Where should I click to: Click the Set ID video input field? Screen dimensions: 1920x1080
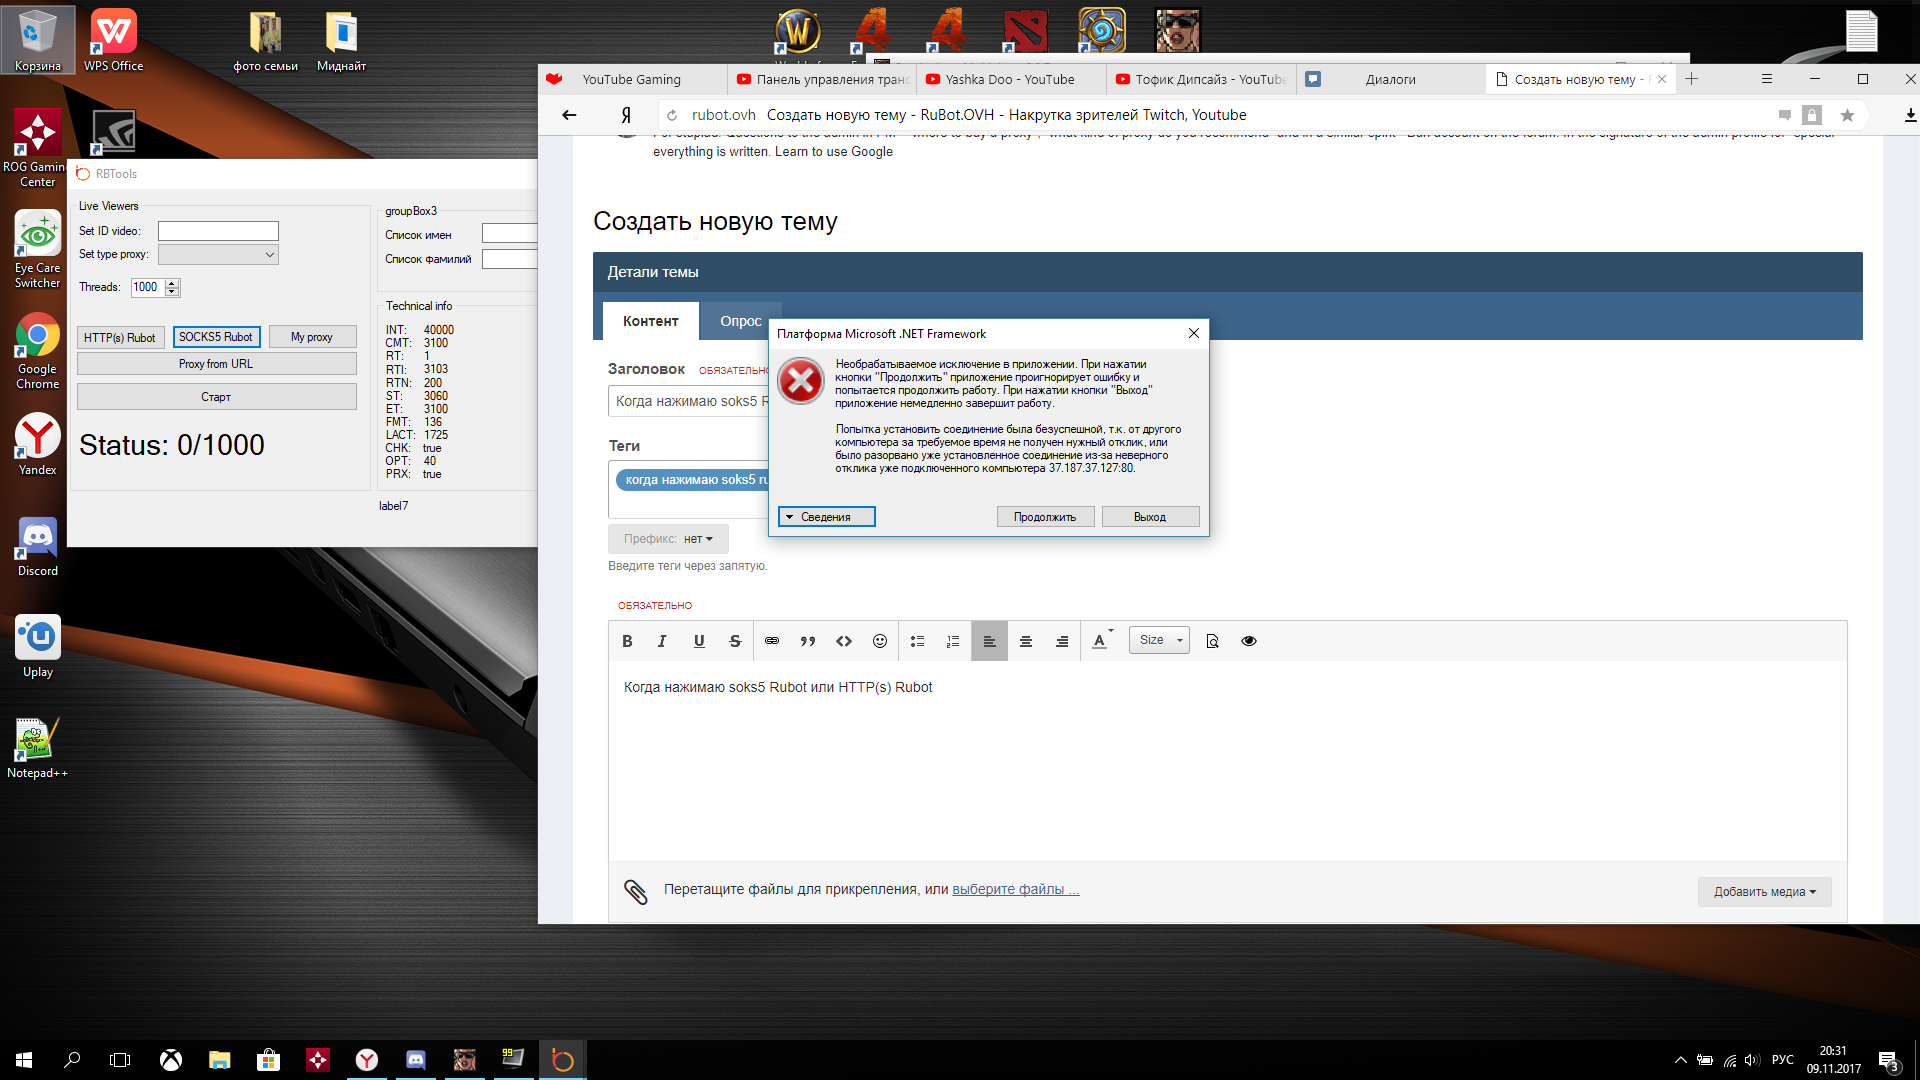[x=218, y=231]
